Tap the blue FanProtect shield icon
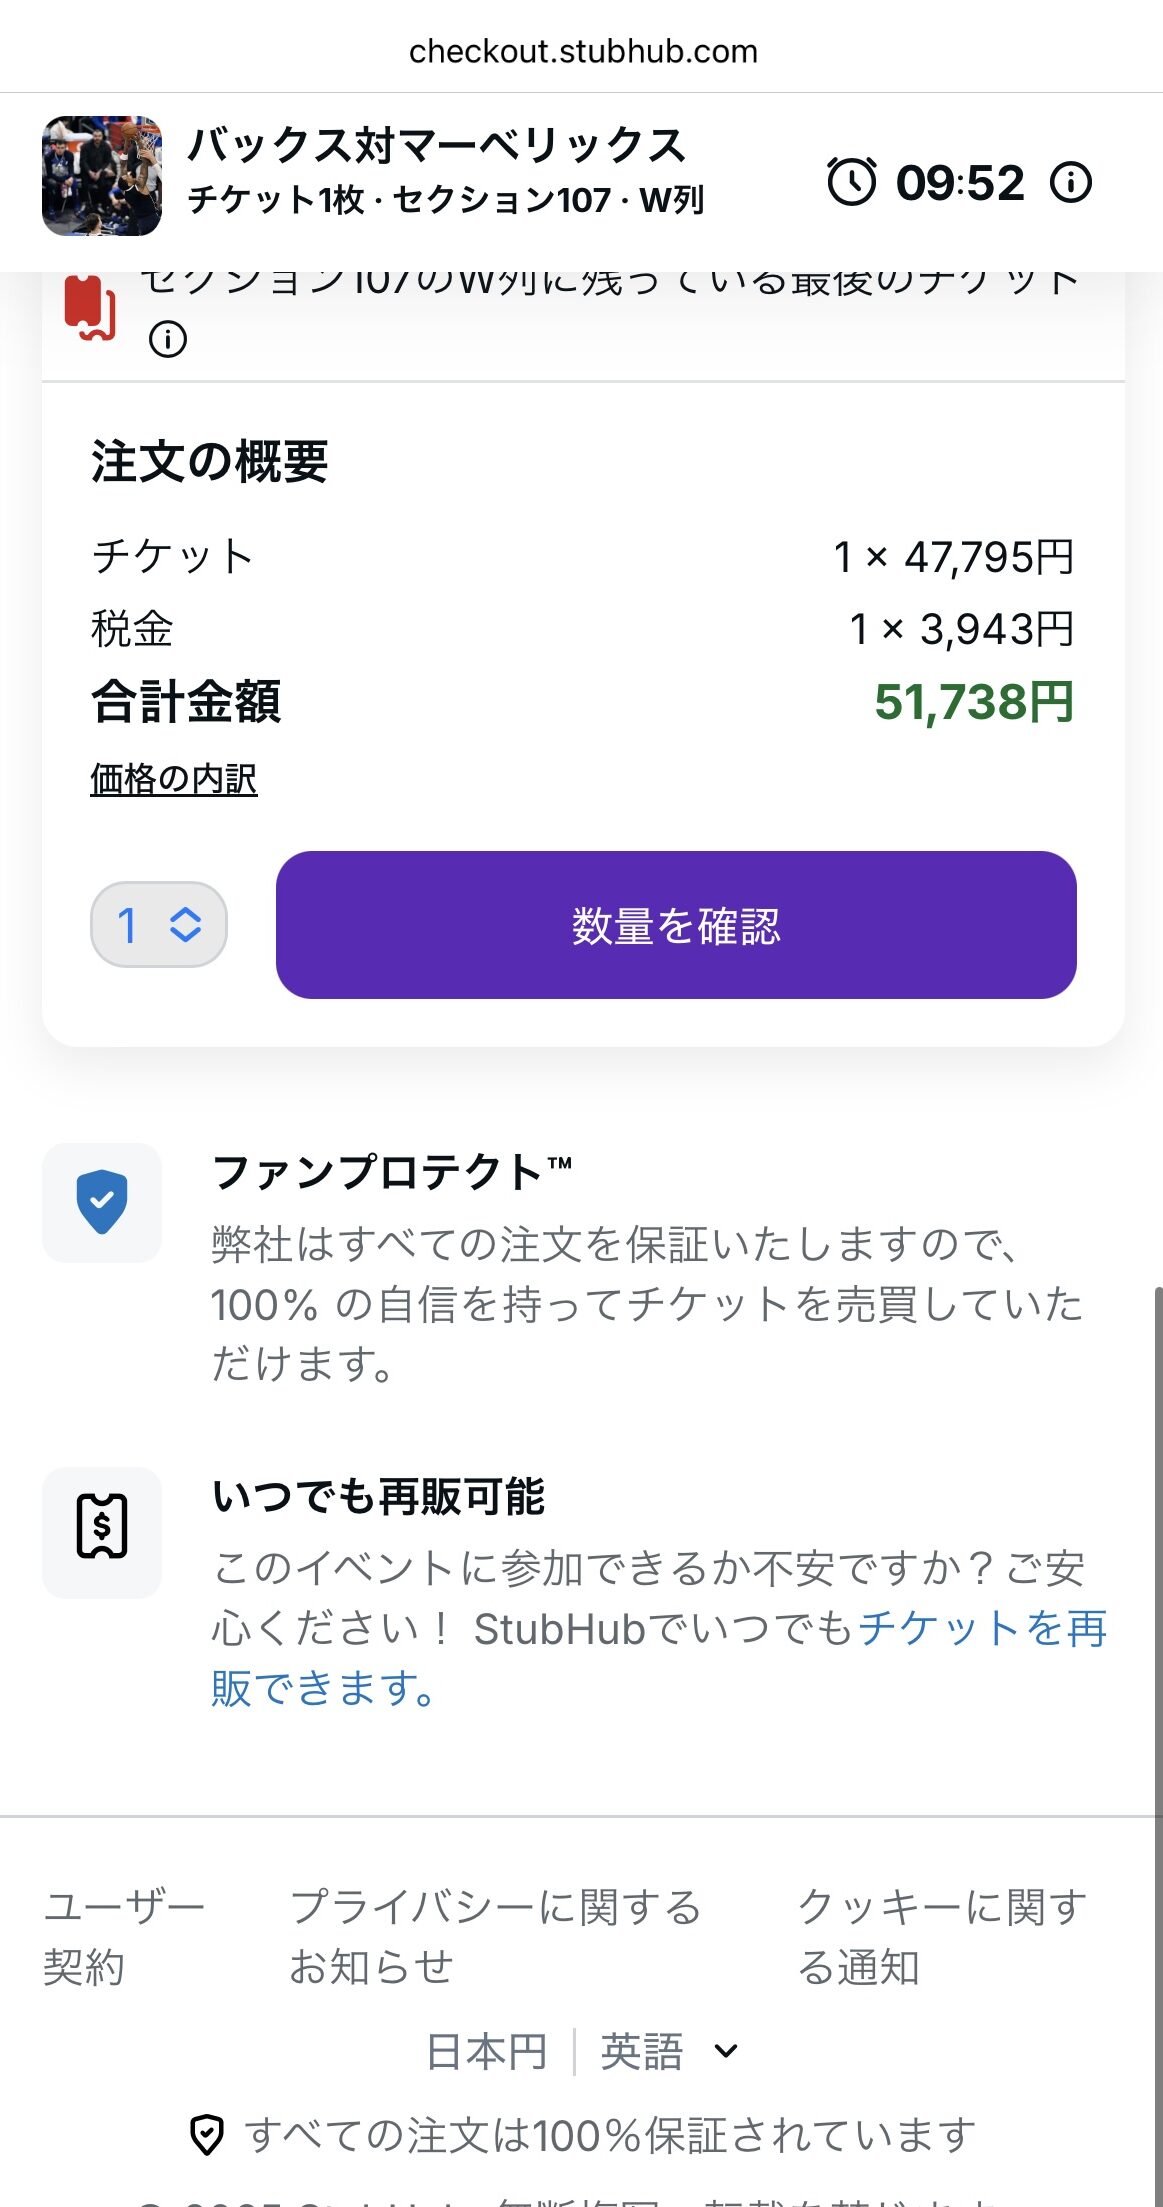The height and width of the screenshot is (2207, 1163). [x=102, y=1202]
